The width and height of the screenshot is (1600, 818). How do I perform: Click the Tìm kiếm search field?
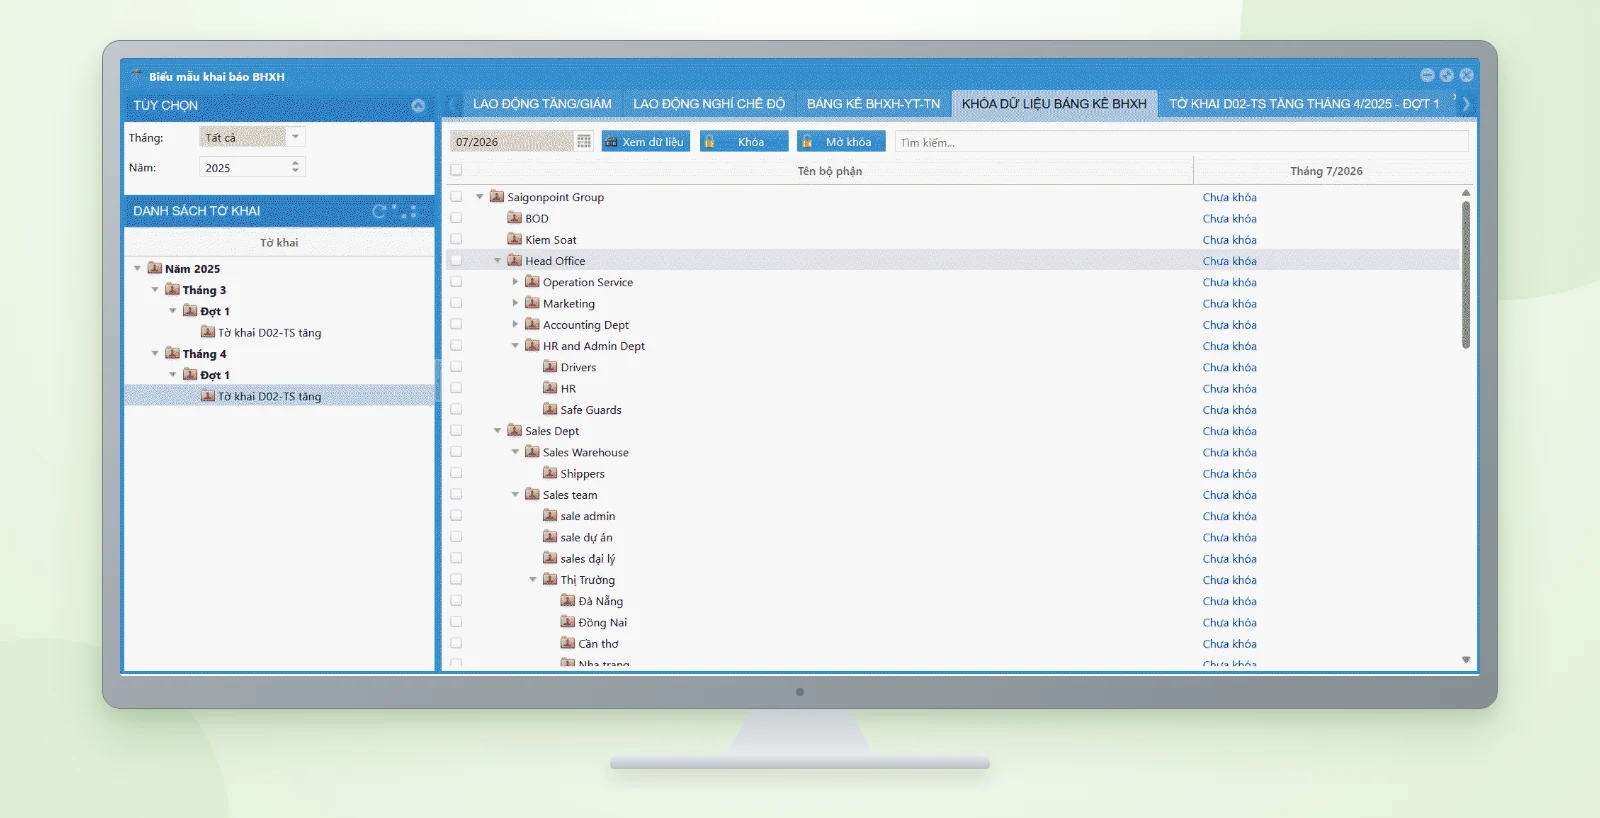[x=1181, y=142]
